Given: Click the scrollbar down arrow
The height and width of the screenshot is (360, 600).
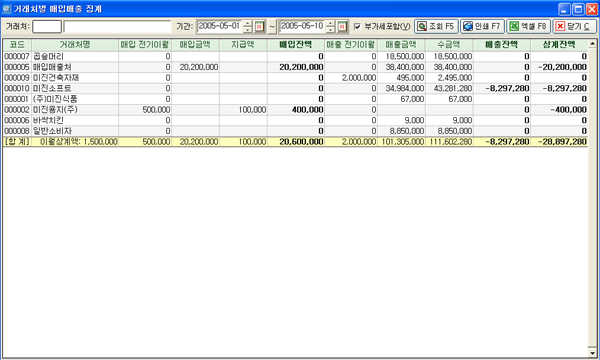Looking at the screenshot, I should (592, 353).
